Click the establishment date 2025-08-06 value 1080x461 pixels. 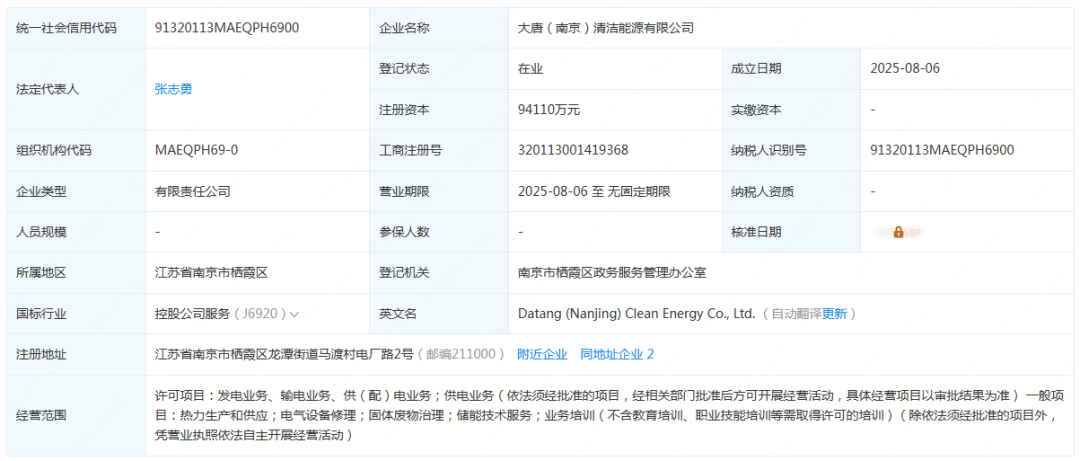point(905,69)
